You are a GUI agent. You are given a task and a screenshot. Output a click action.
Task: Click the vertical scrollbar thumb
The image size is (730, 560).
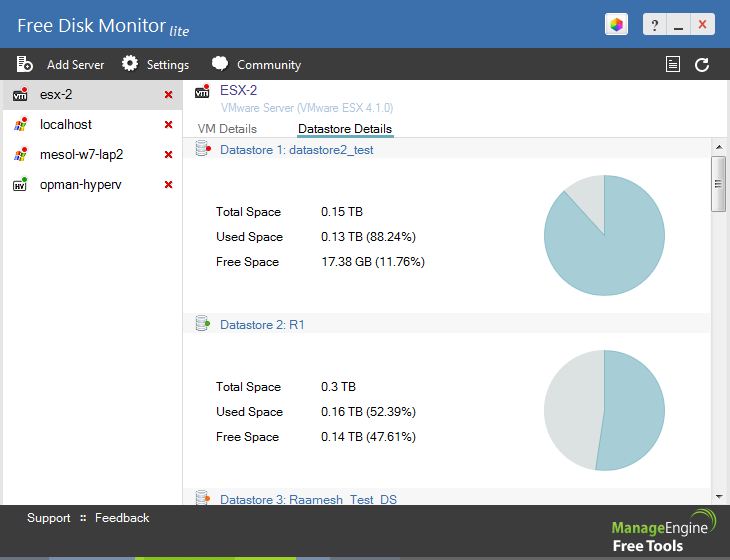(x=718, y=184)
